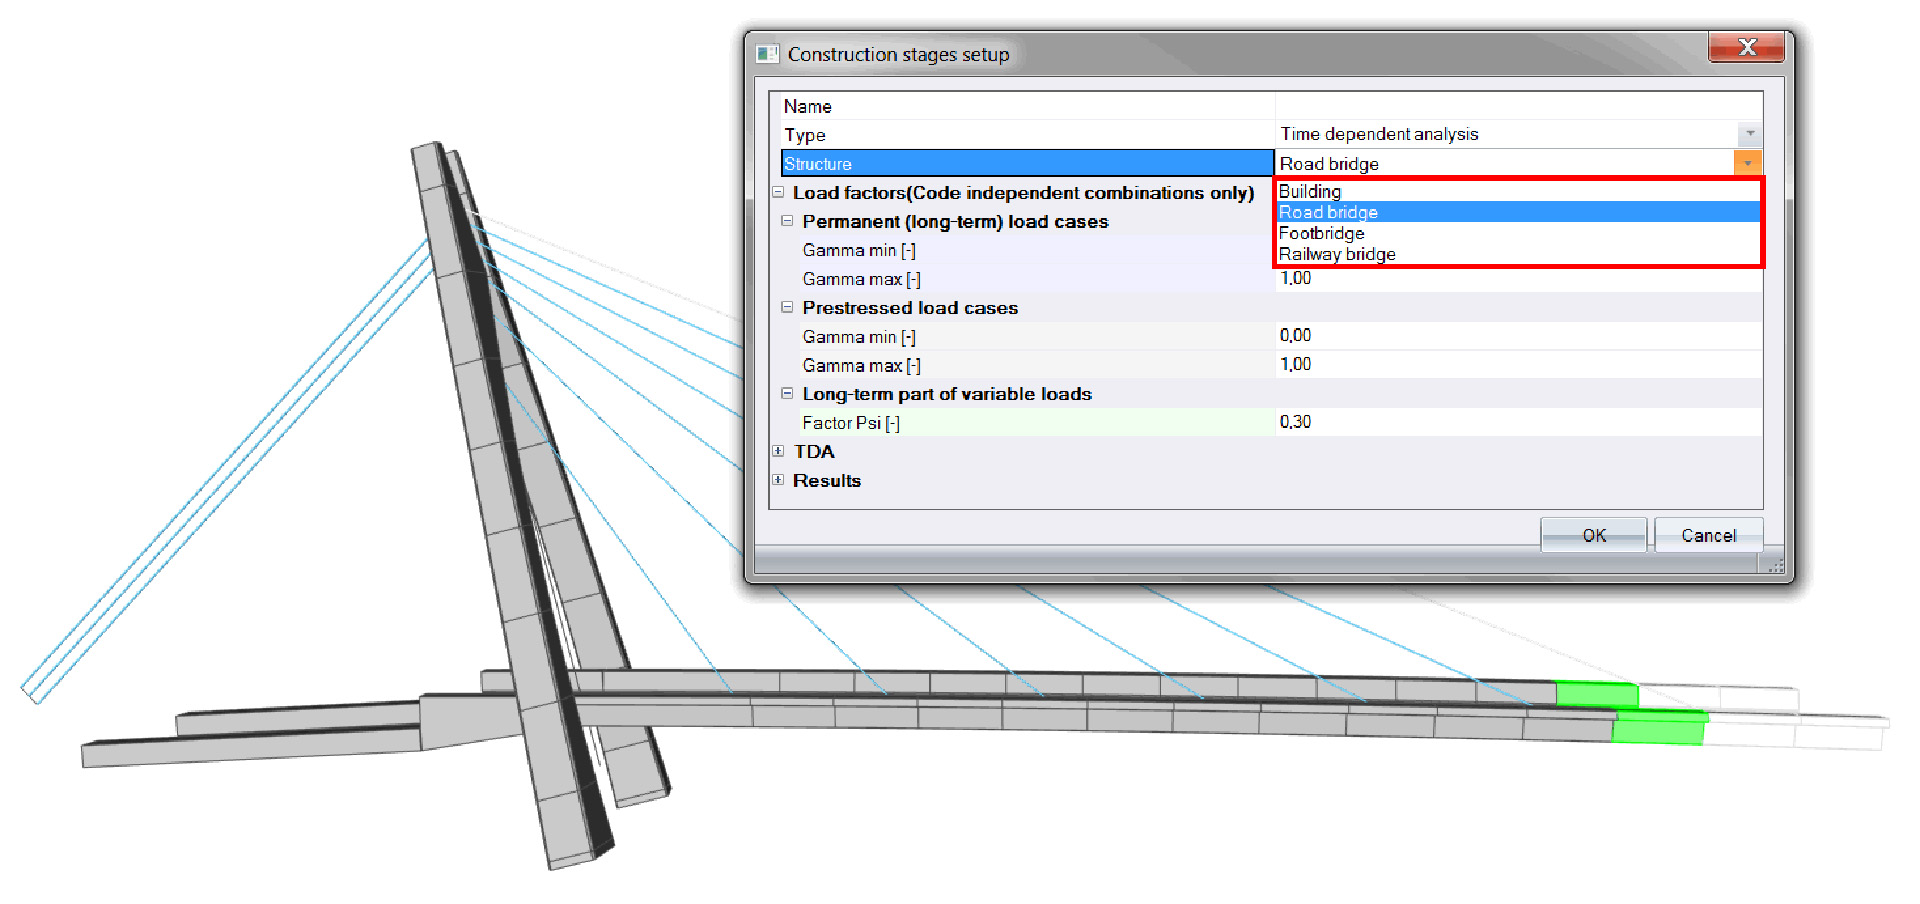1920x904 pixels.
Task: Select Building from the Structure list
Action: [x=1310, y=190]
